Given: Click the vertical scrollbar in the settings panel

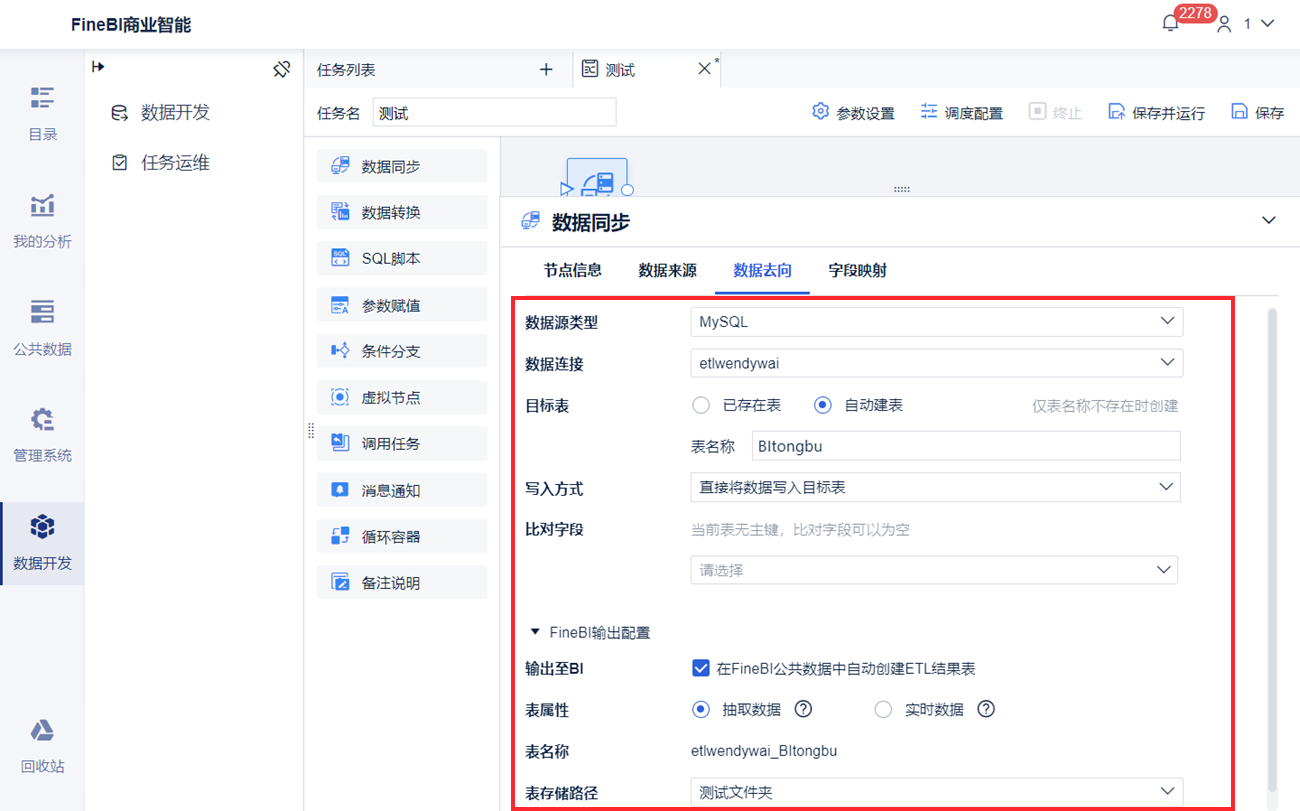Looking at the screenshot, I should point(1272,550).
